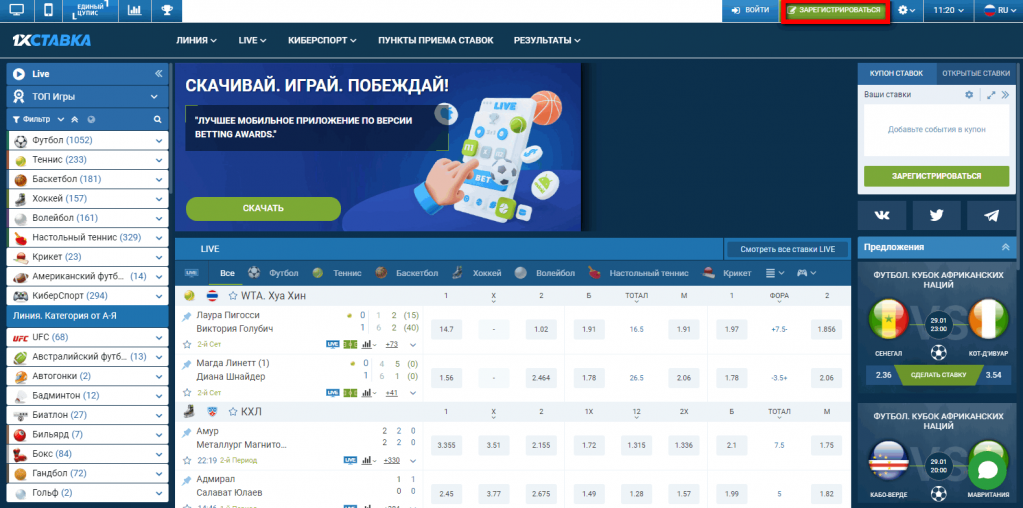The height and width of the screenshot is (508, 1023).
Task: Add КХЛ league to favorites star
Action: [233, 412]
